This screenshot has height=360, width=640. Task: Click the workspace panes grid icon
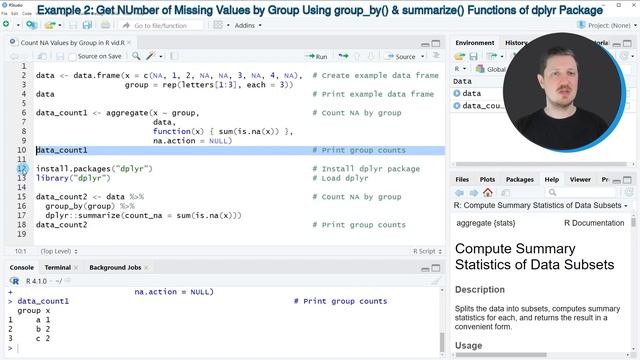tap(218, 25)
